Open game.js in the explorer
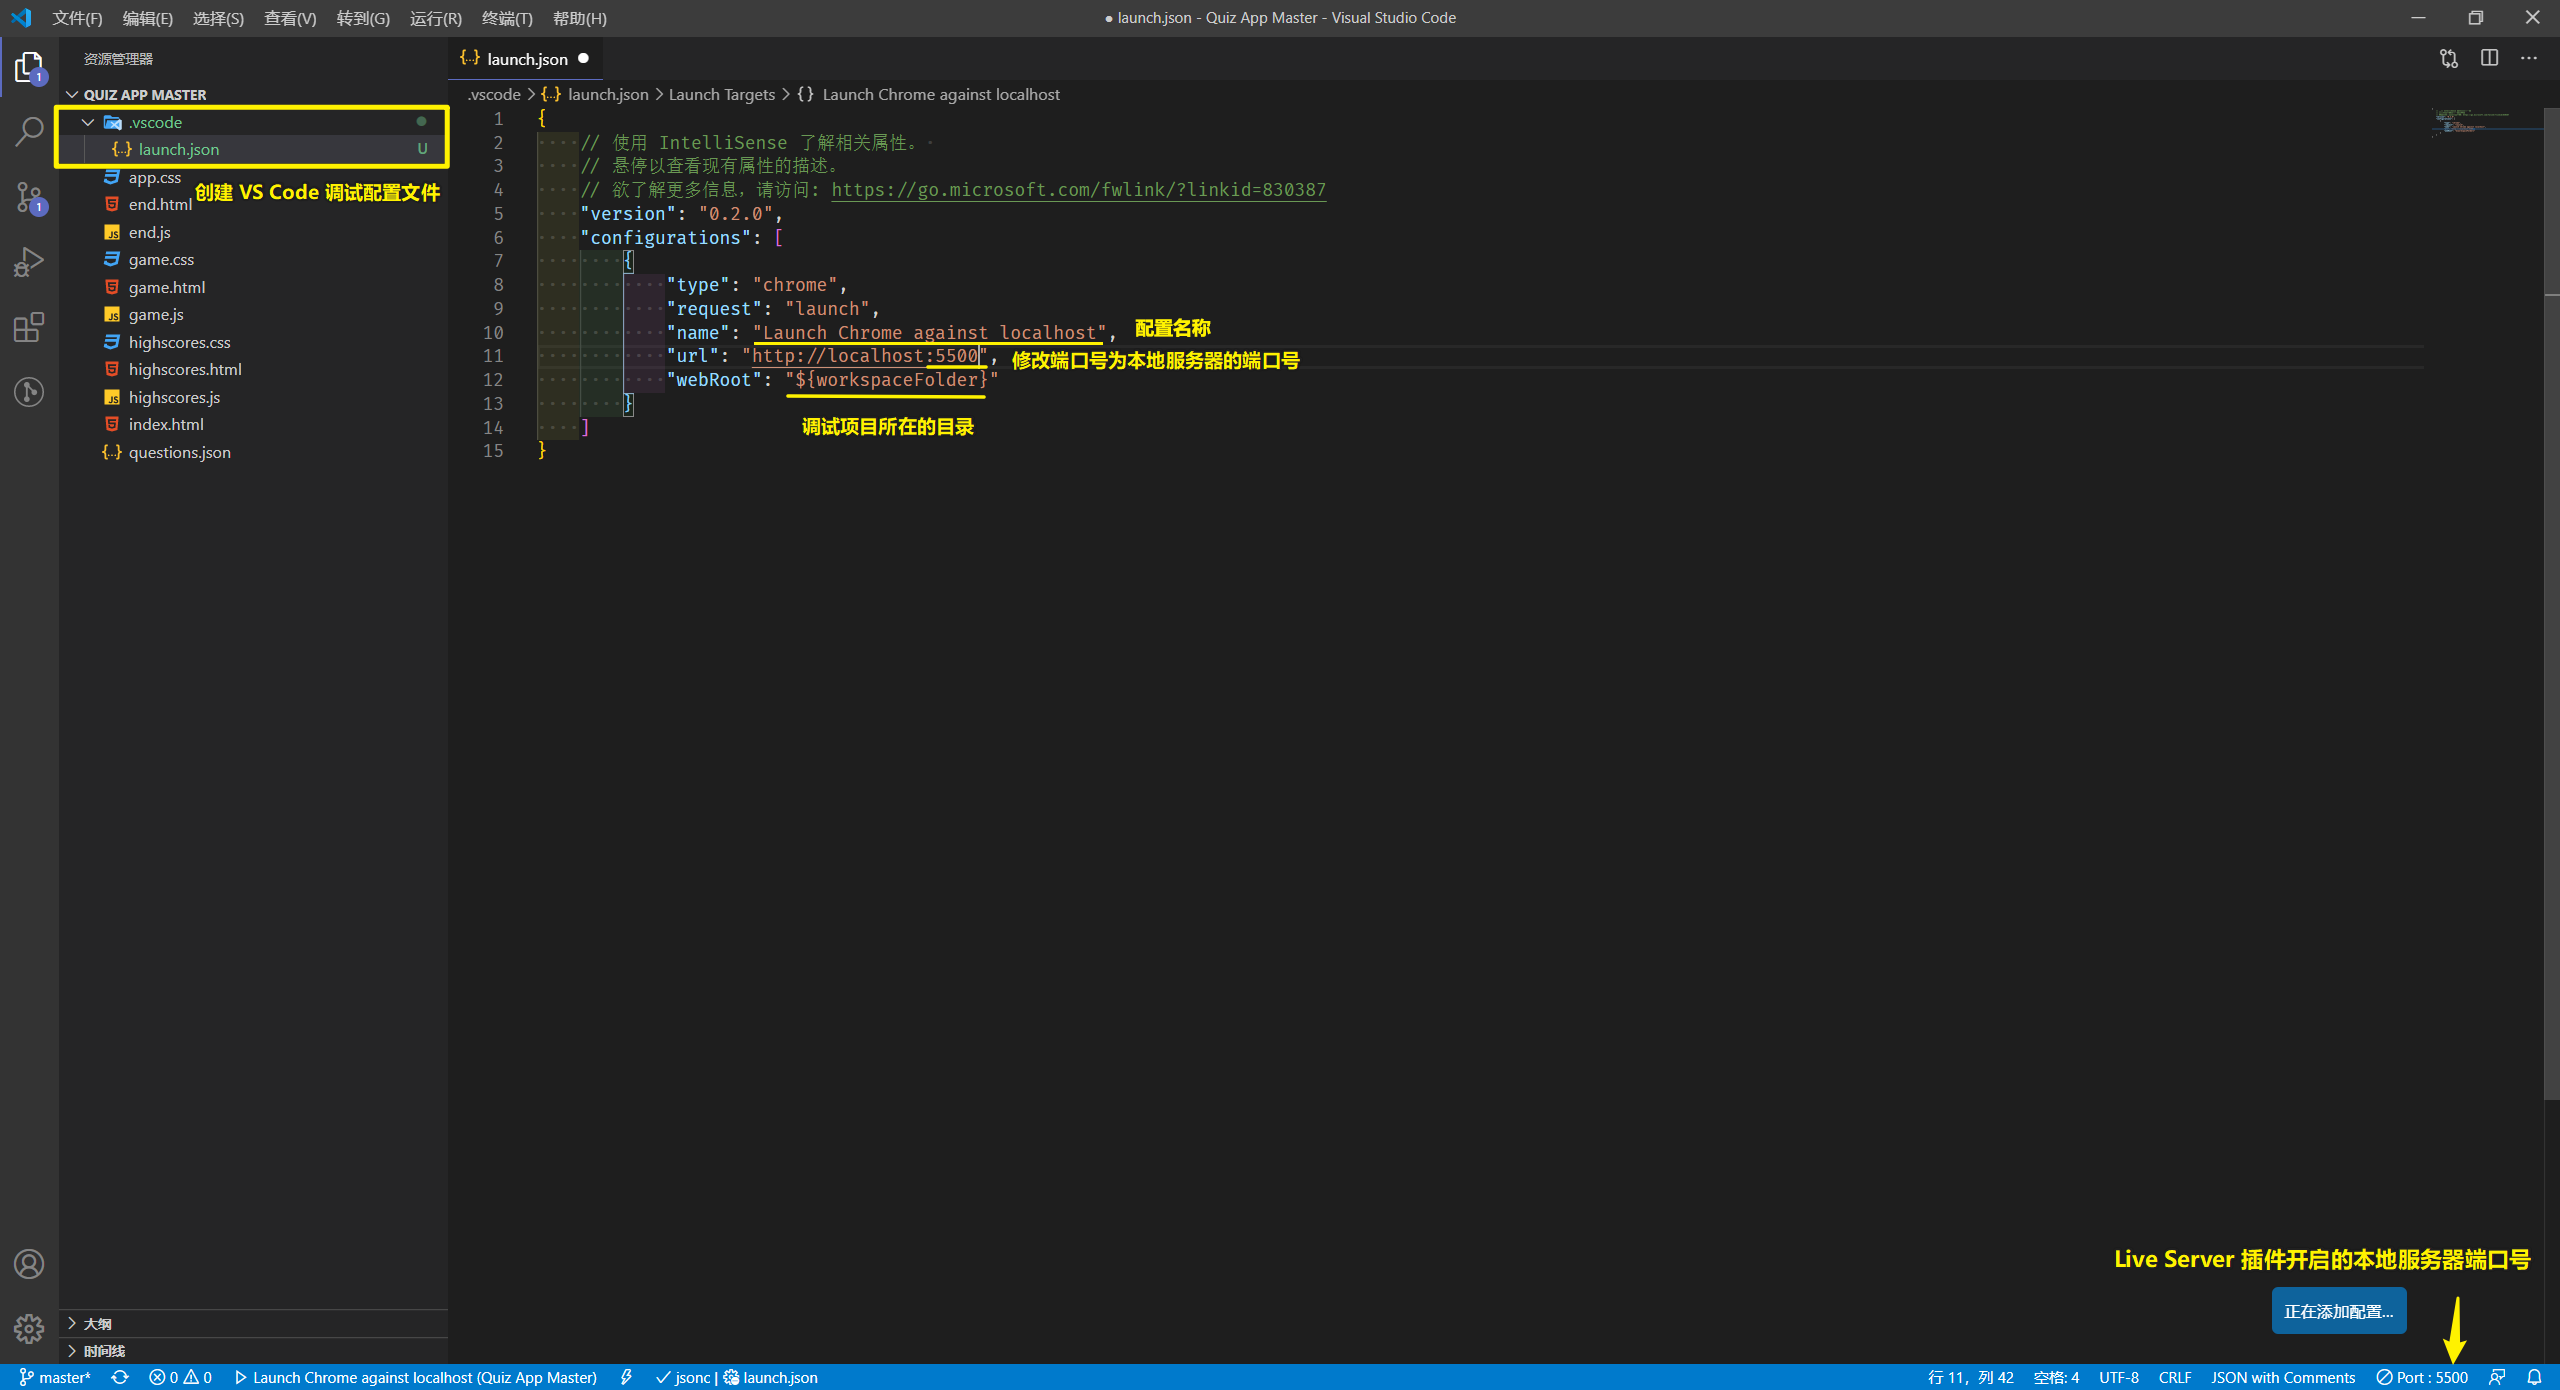 (253, 314)
